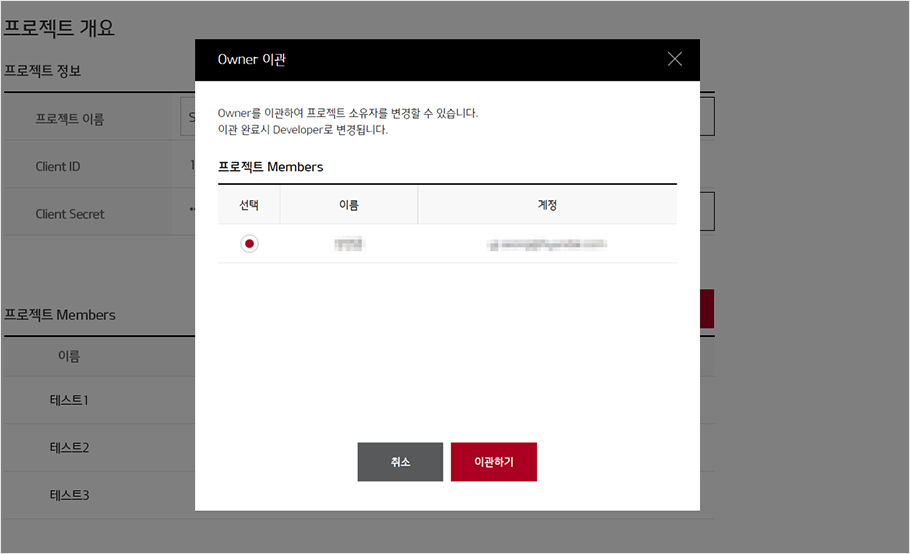
Task: Select the member radio button in 선택 column
Action: click(250, 244)
